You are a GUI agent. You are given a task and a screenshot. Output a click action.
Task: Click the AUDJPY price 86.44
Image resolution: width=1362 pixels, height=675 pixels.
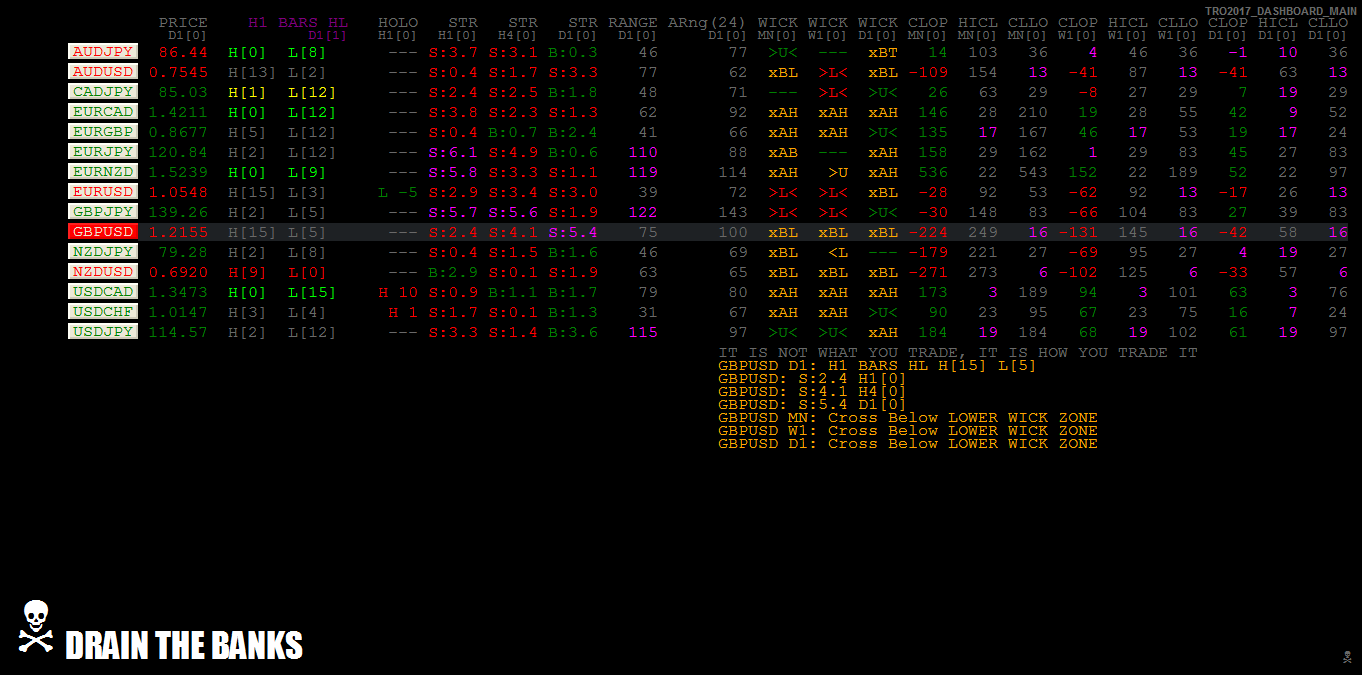tap(183, 52)
